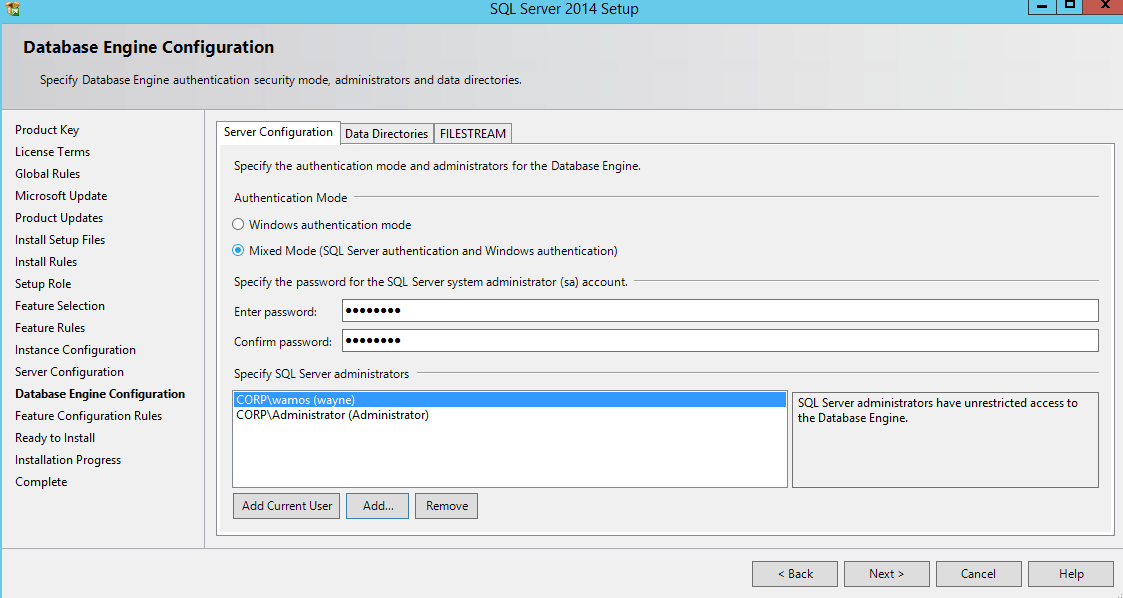1123x598 pixels.
Task: Click the Add Current User button
Action: [x=287, y=506]
